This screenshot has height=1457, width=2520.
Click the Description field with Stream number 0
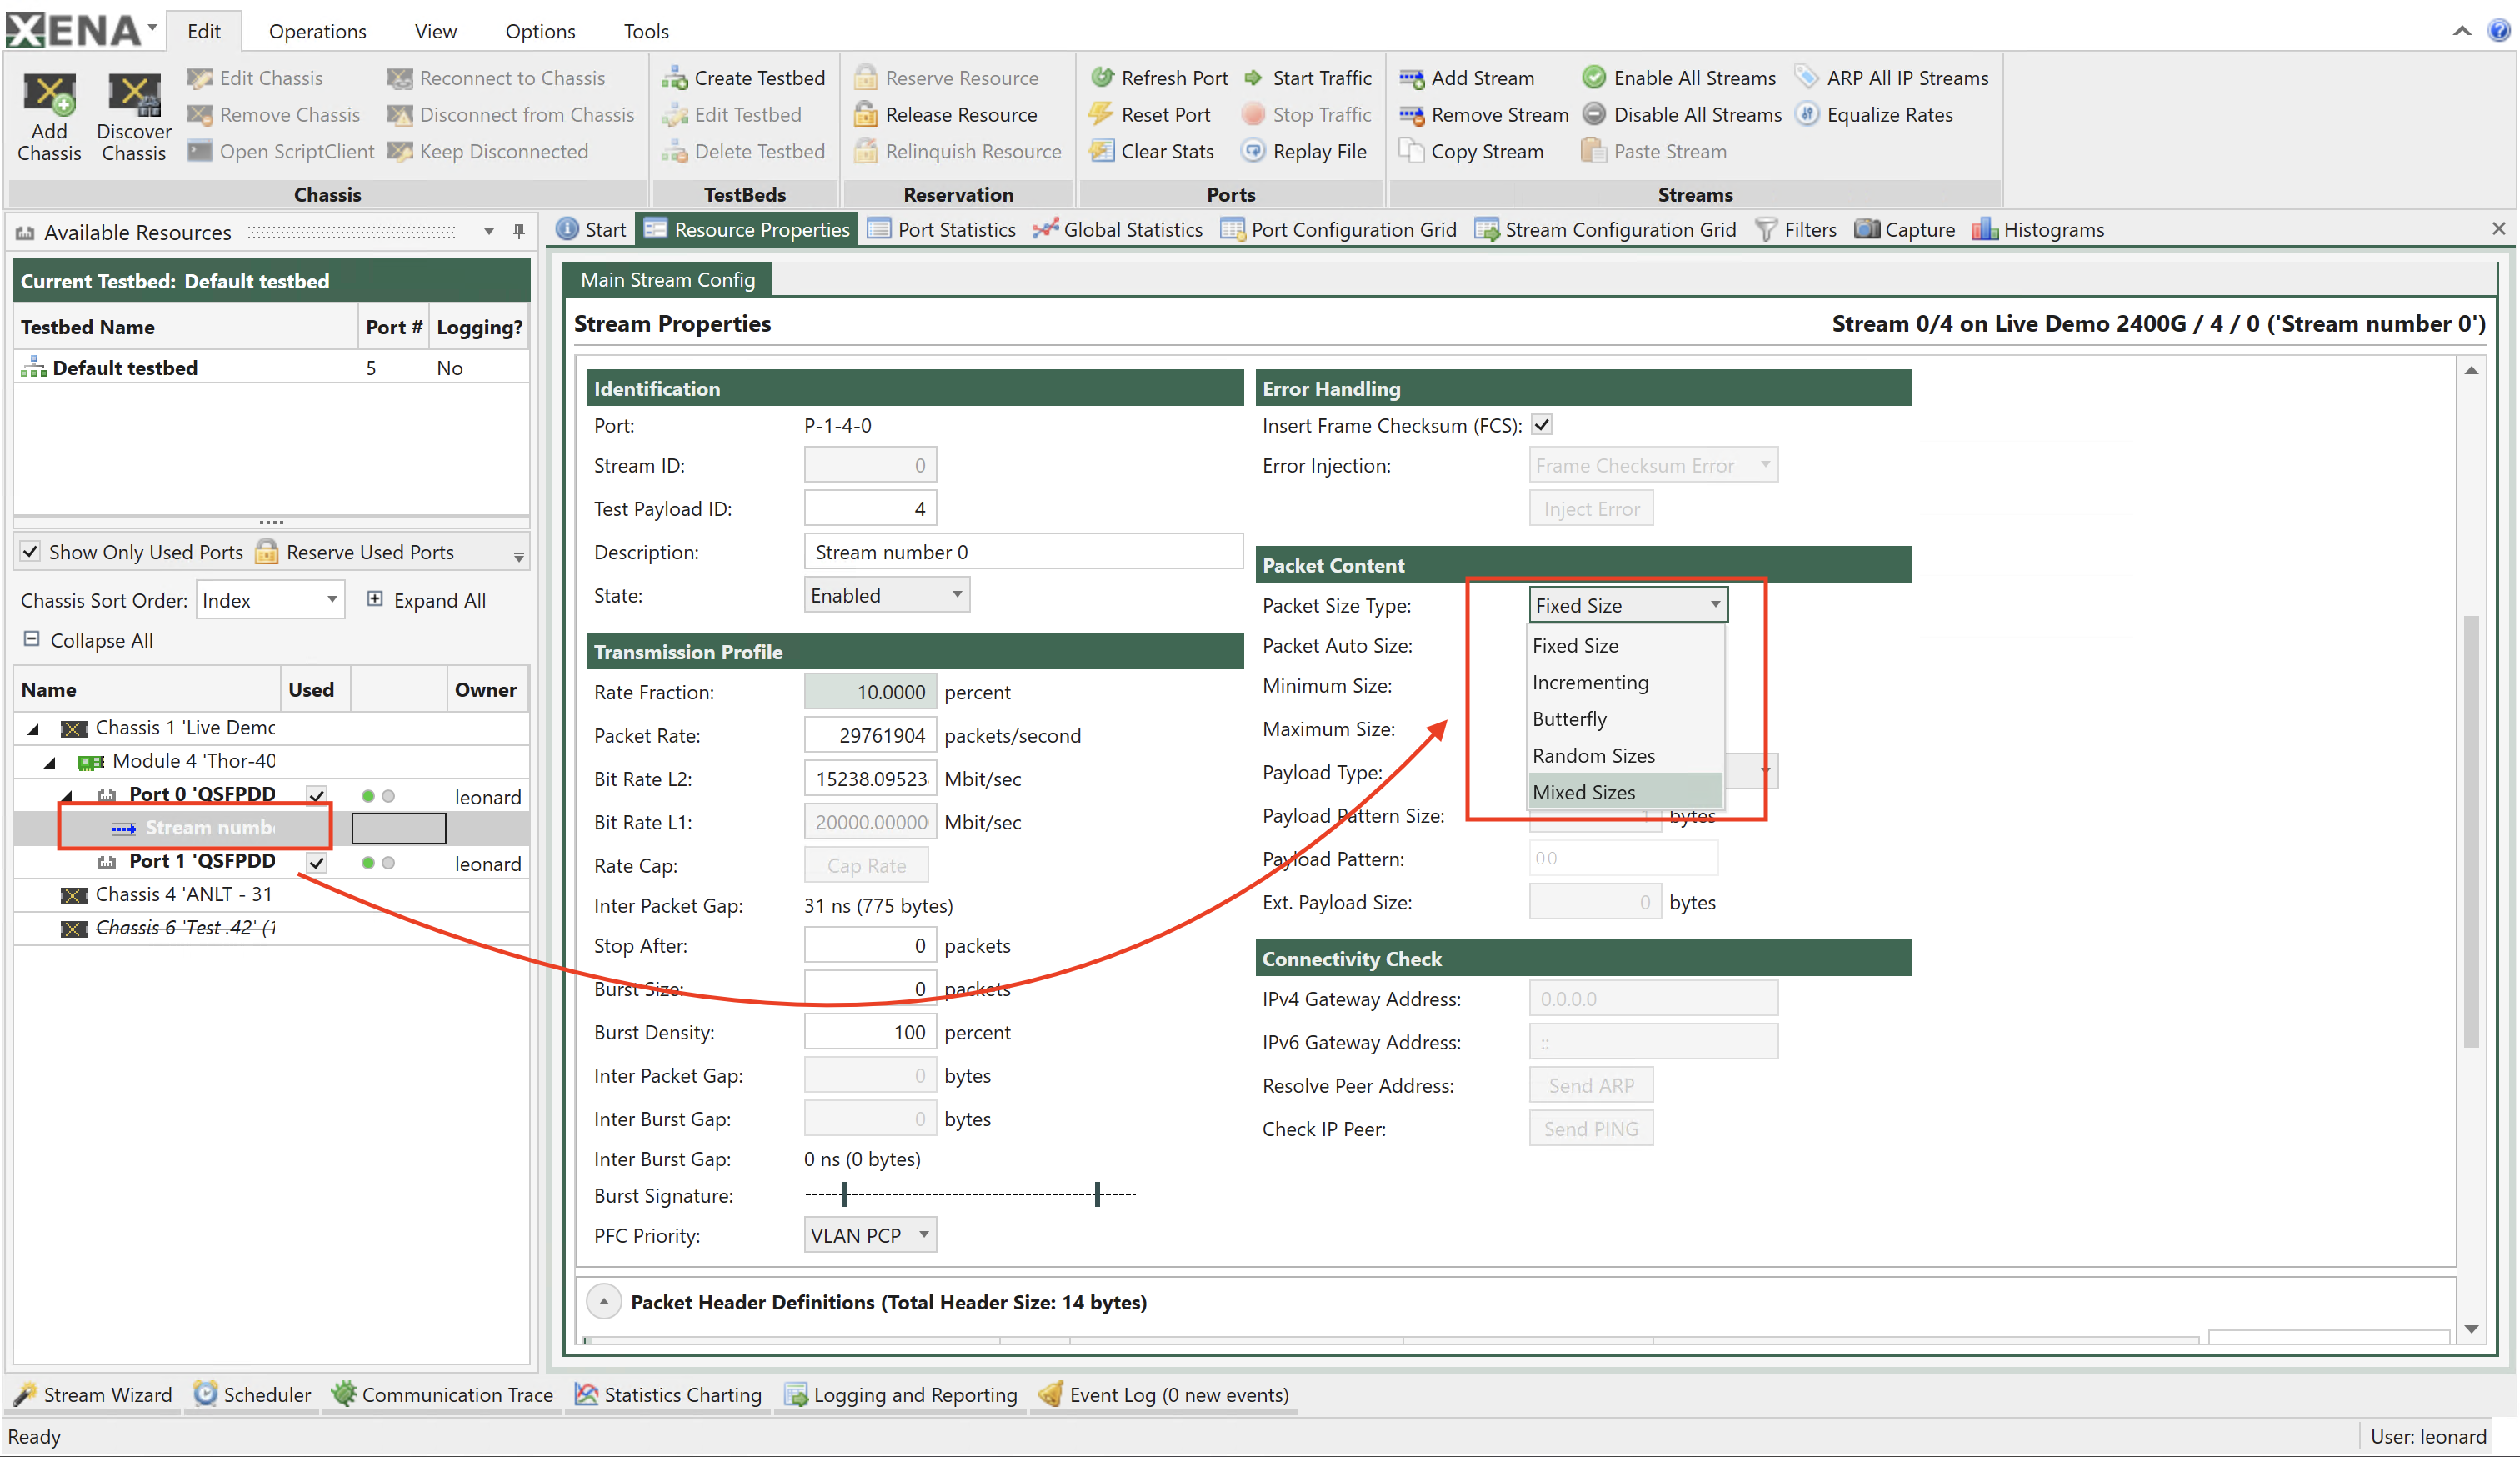tap(1023, 552)
